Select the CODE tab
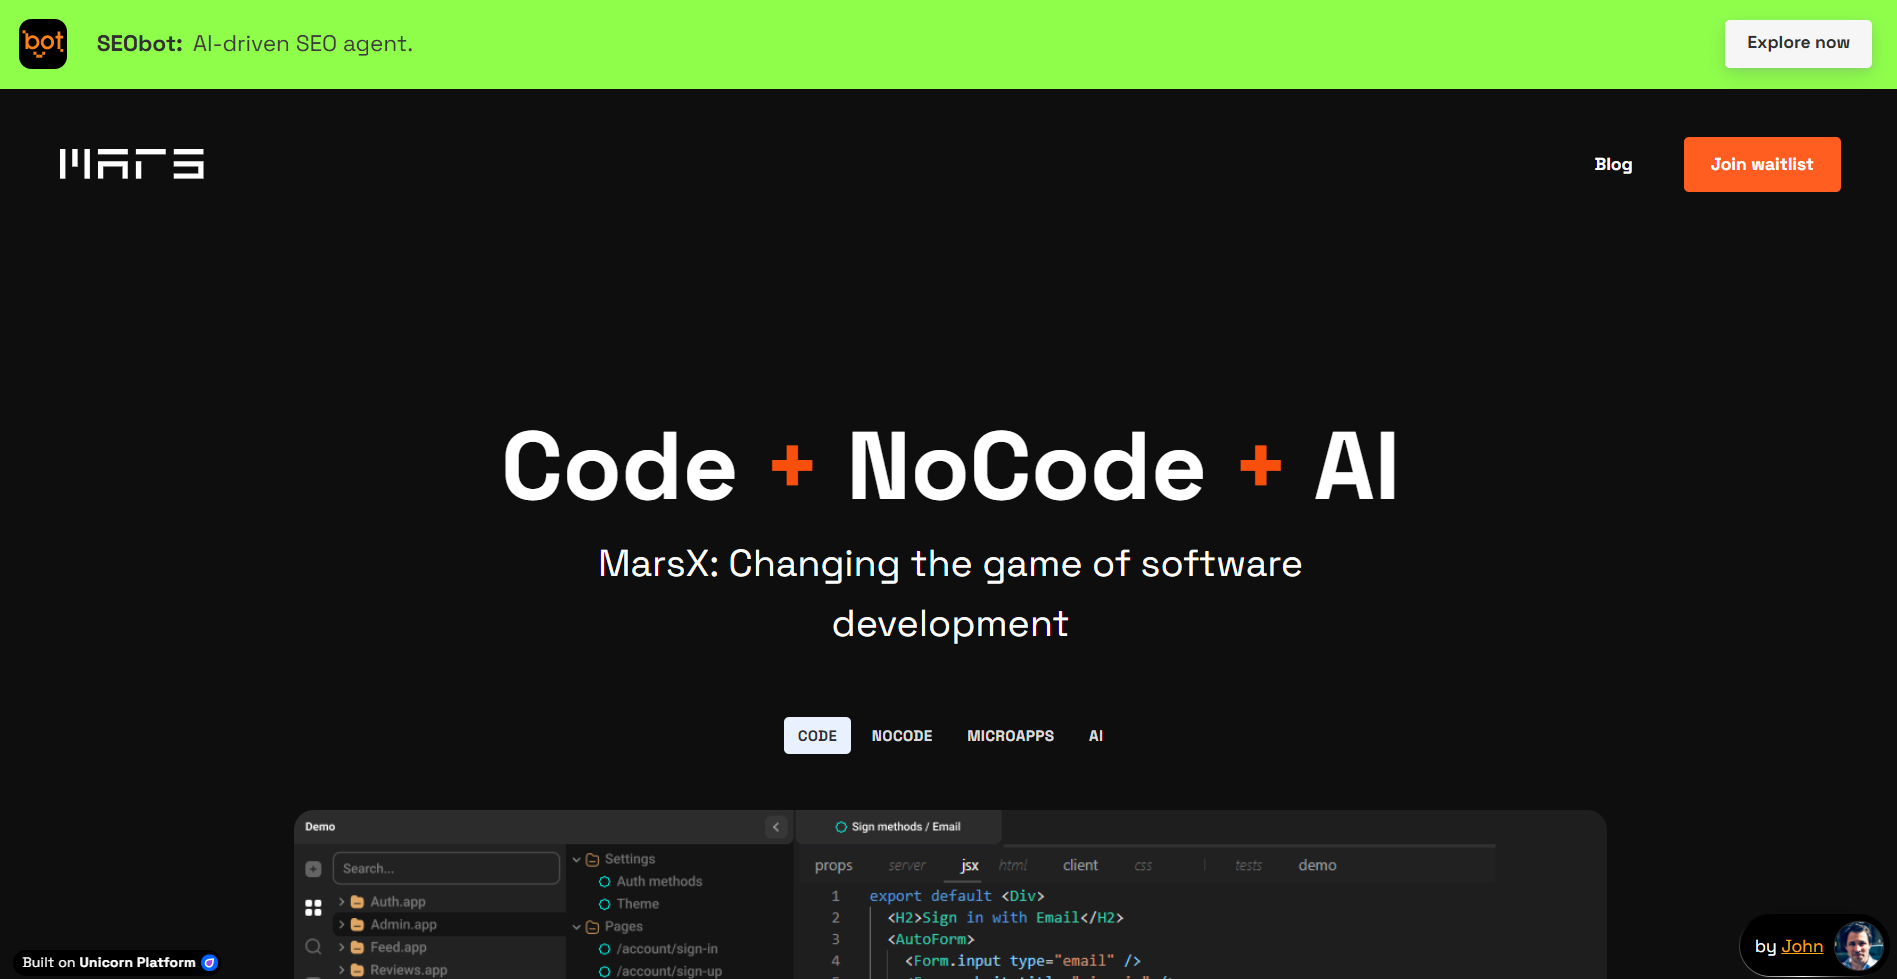The image size is (1897, 979). coord(817,736)
